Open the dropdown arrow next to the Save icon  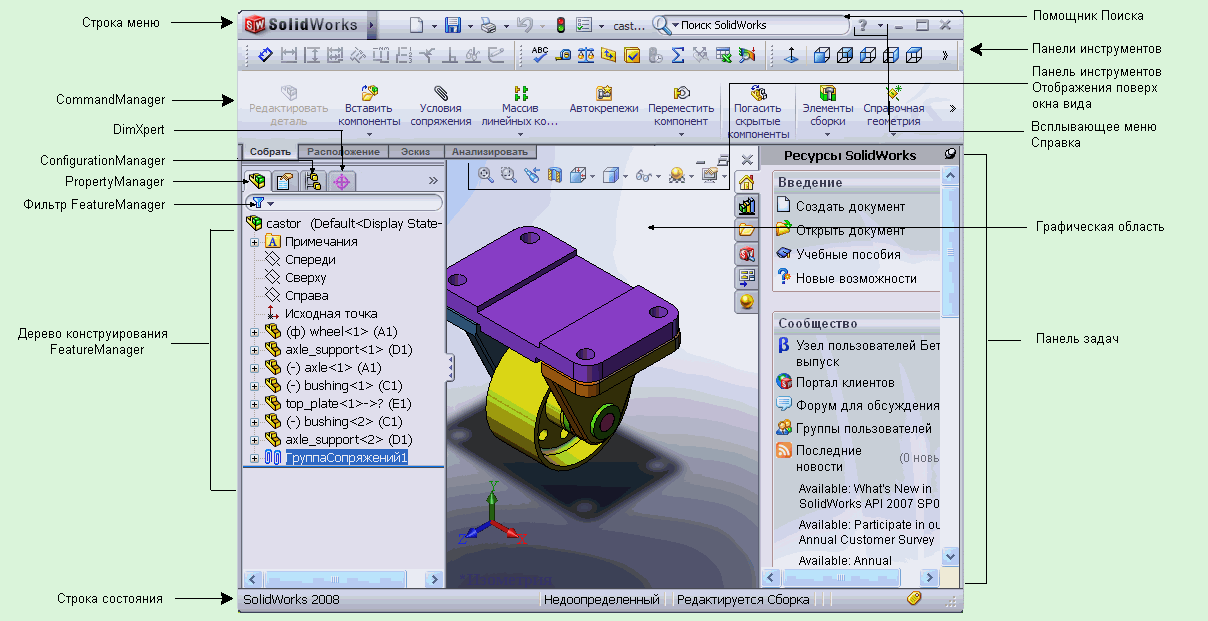point(468,26)
